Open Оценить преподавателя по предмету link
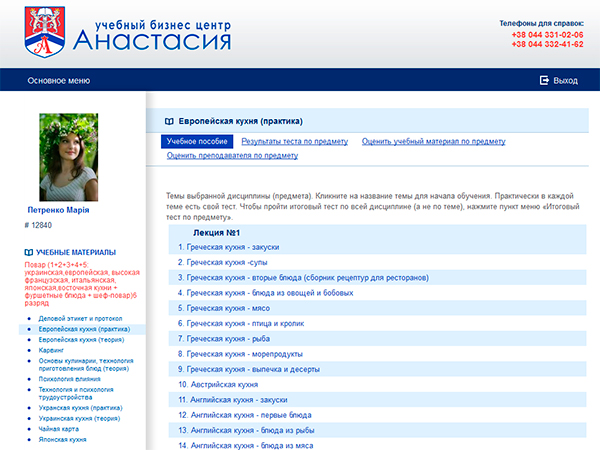This screenshot has height=450, width=600. 232,156
